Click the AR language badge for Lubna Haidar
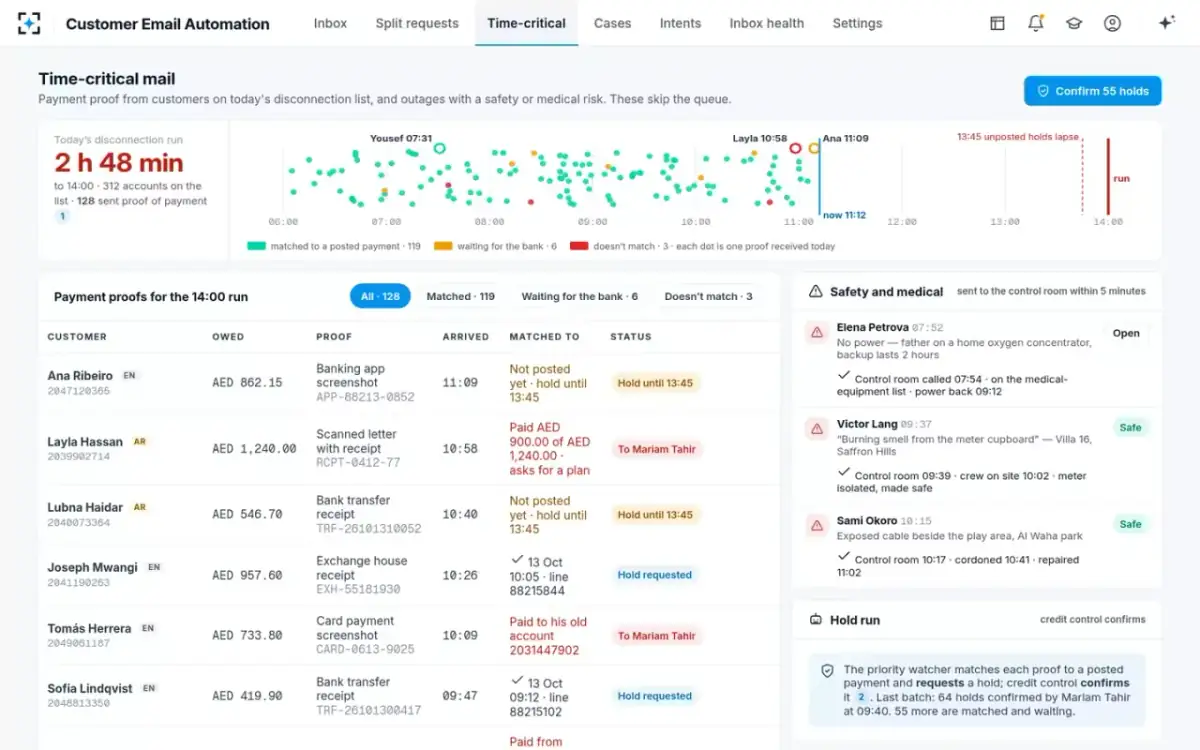Screen dimensions: 1200x750 pyautogui.click(x=140, y=507)
